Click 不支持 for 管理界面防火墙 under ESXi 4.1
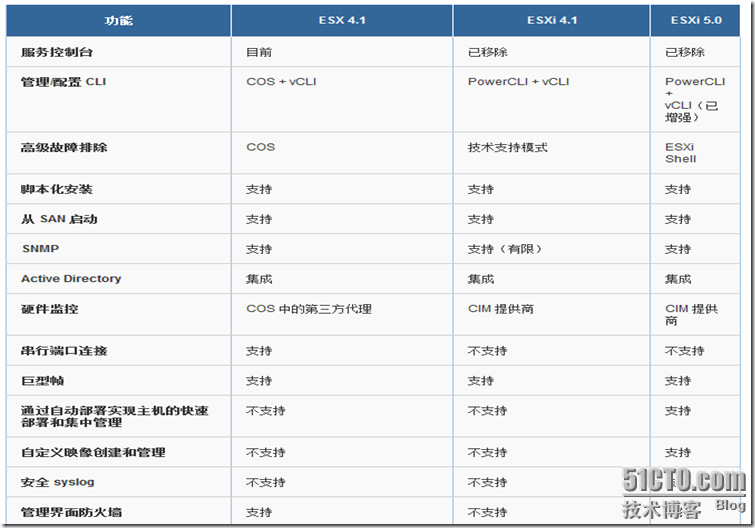The image size is (755, 528). (487, 512)
